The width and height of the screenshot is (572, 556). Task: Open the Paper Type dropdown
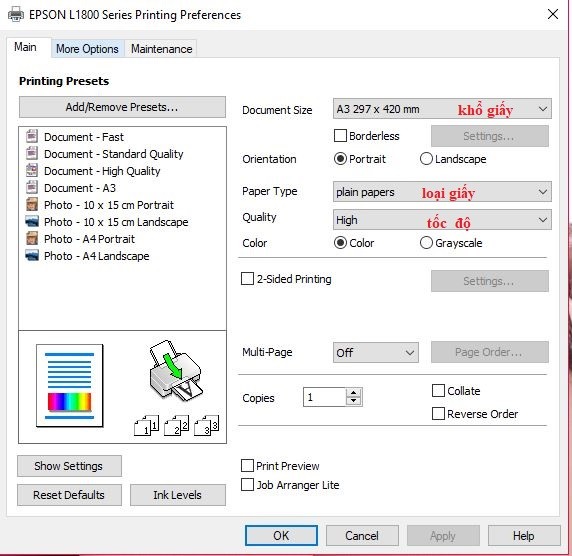(x=442, y=192)
